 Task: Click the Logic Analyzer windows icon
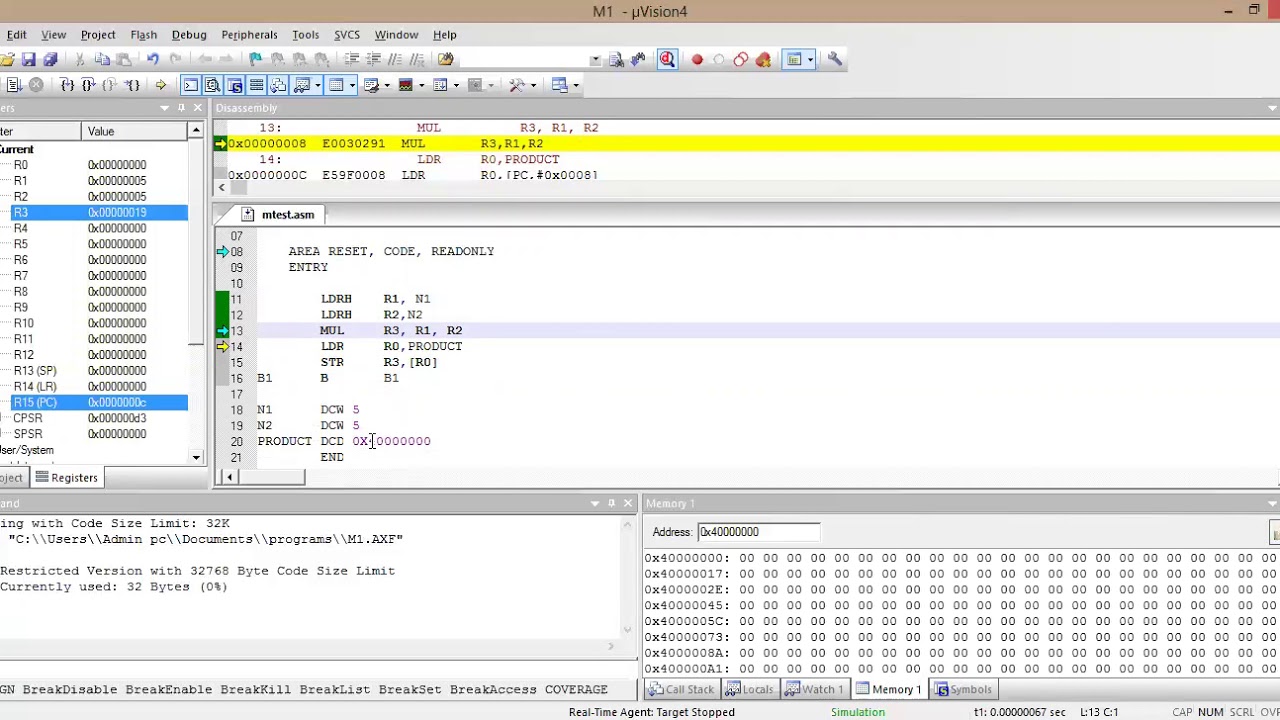pos(405,85)
